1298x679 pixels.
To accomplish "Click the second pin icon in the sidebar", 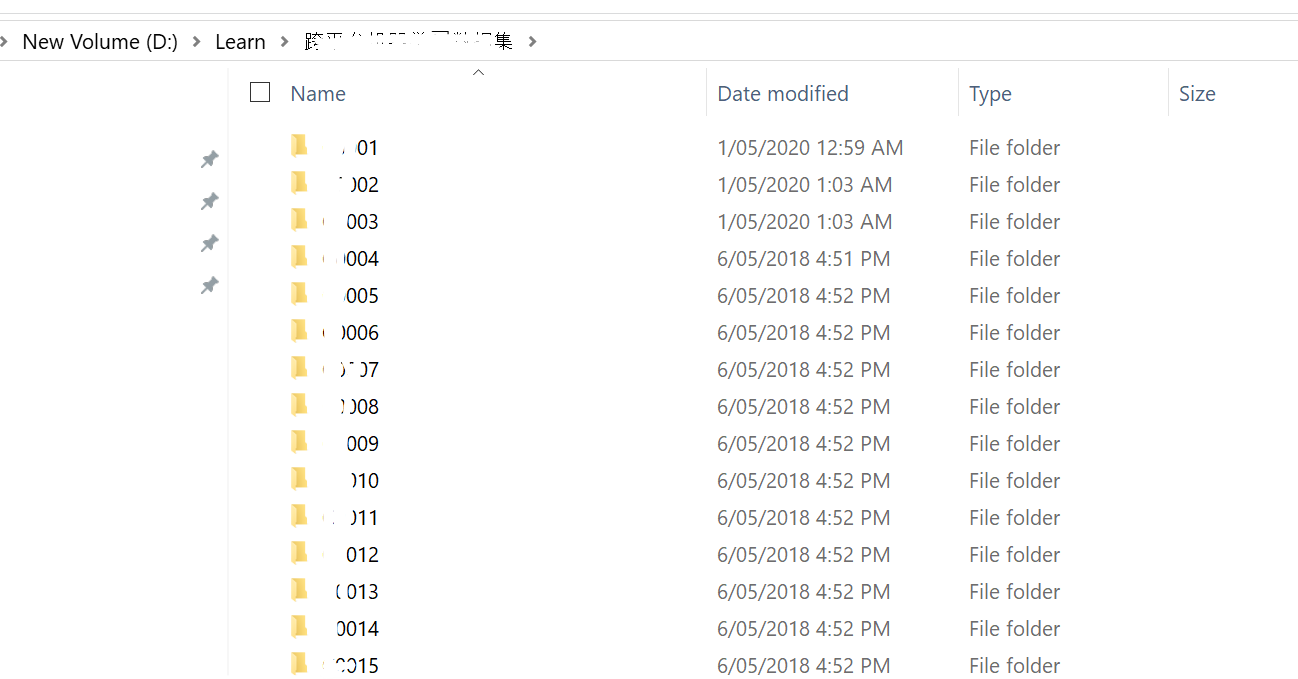I will pos(210,201).
